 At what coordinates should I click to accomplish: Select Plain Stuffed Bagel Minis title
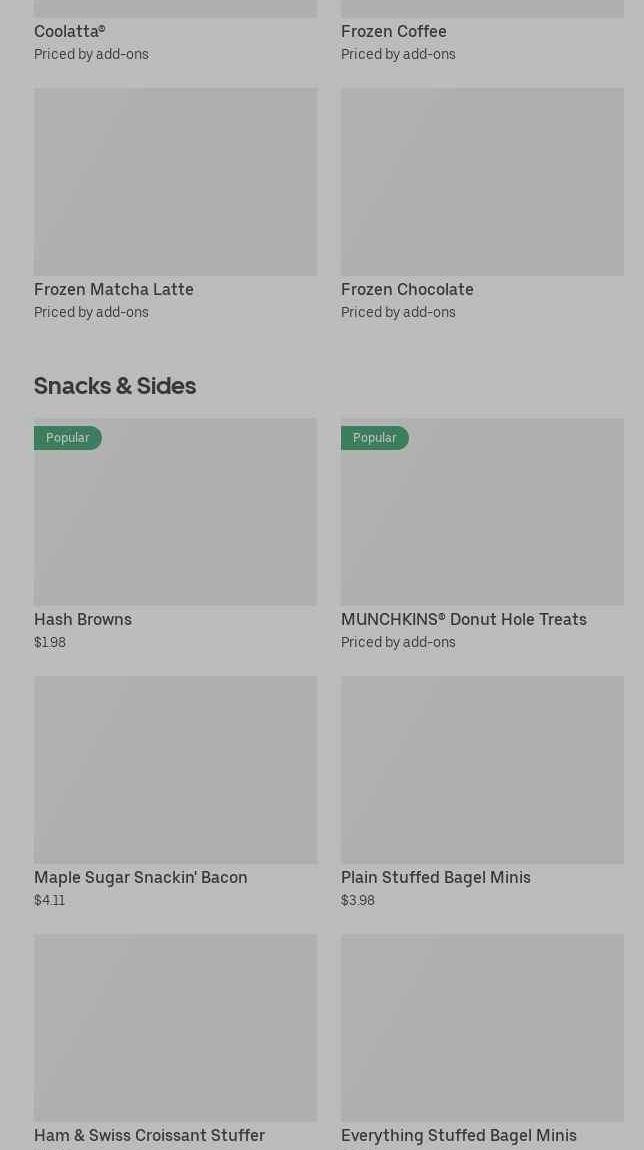pos(436,878)
